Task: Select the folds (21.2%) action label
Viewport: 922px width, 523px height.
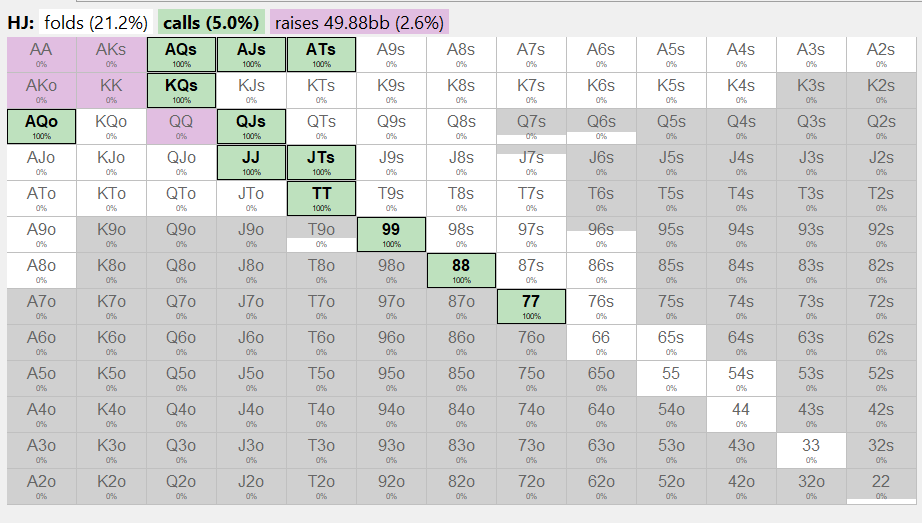Action: pos(96,23)
